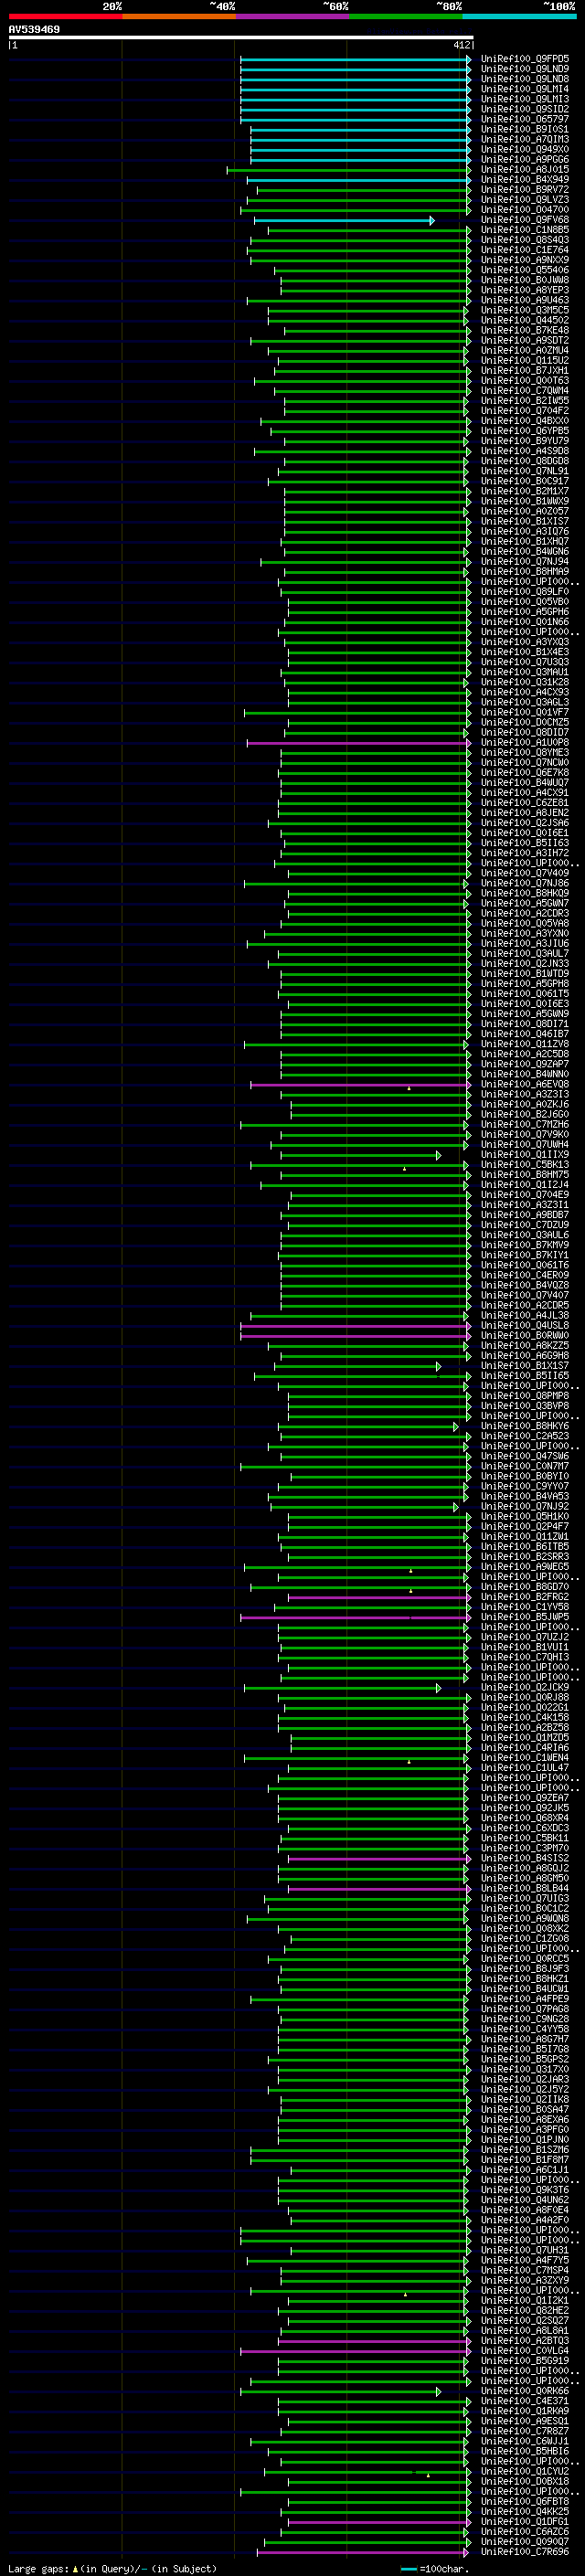Image resolution: width=585 pixels, height=2576 pixels.
Task: Click the UniRef100_A2BTQ3 label
Action: coord(525,2341)
